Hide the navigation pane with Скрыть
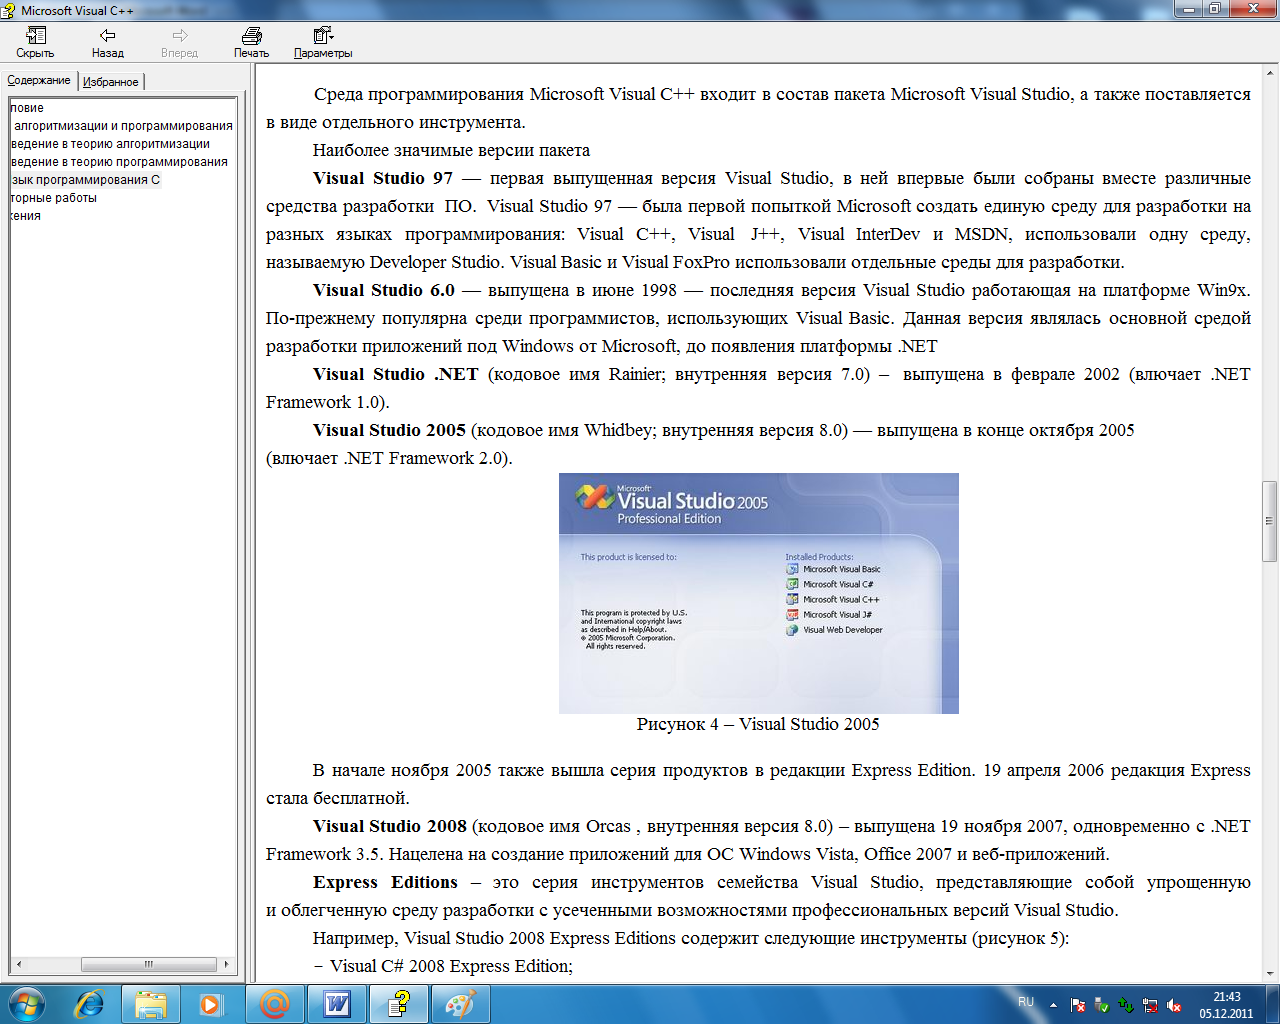The height and width of the screenshot is (1024, 1280). pos(35,43)
